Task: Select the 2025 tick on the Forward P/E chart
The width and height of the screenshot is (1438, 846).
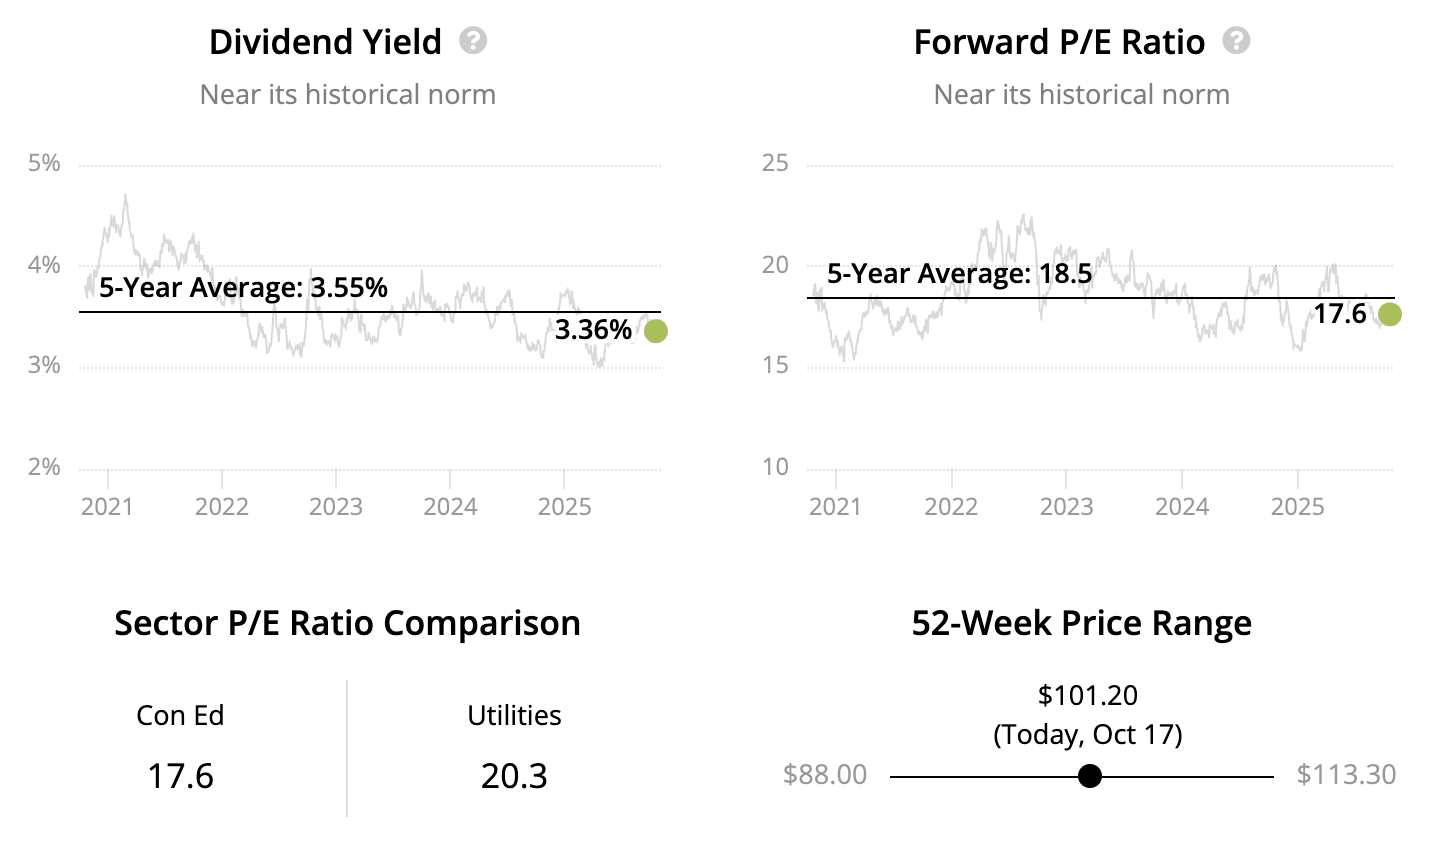Action: tap(1297, 506)
